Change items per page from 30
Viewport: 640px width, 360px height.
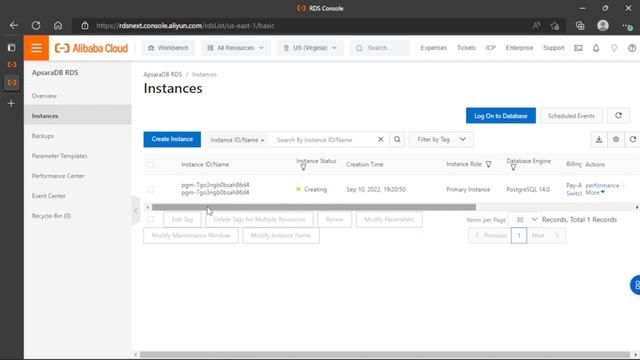click(x=525, y=220)
